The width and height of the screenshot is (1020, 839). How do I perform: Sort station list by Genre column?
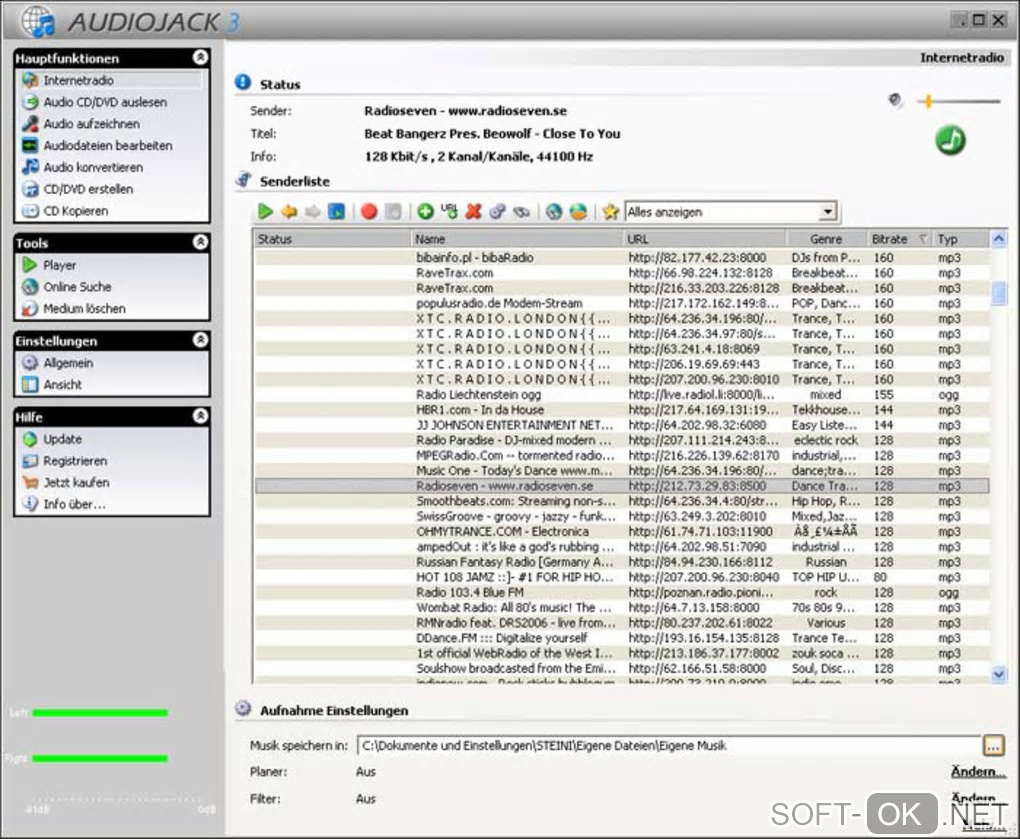pos(826,239)
